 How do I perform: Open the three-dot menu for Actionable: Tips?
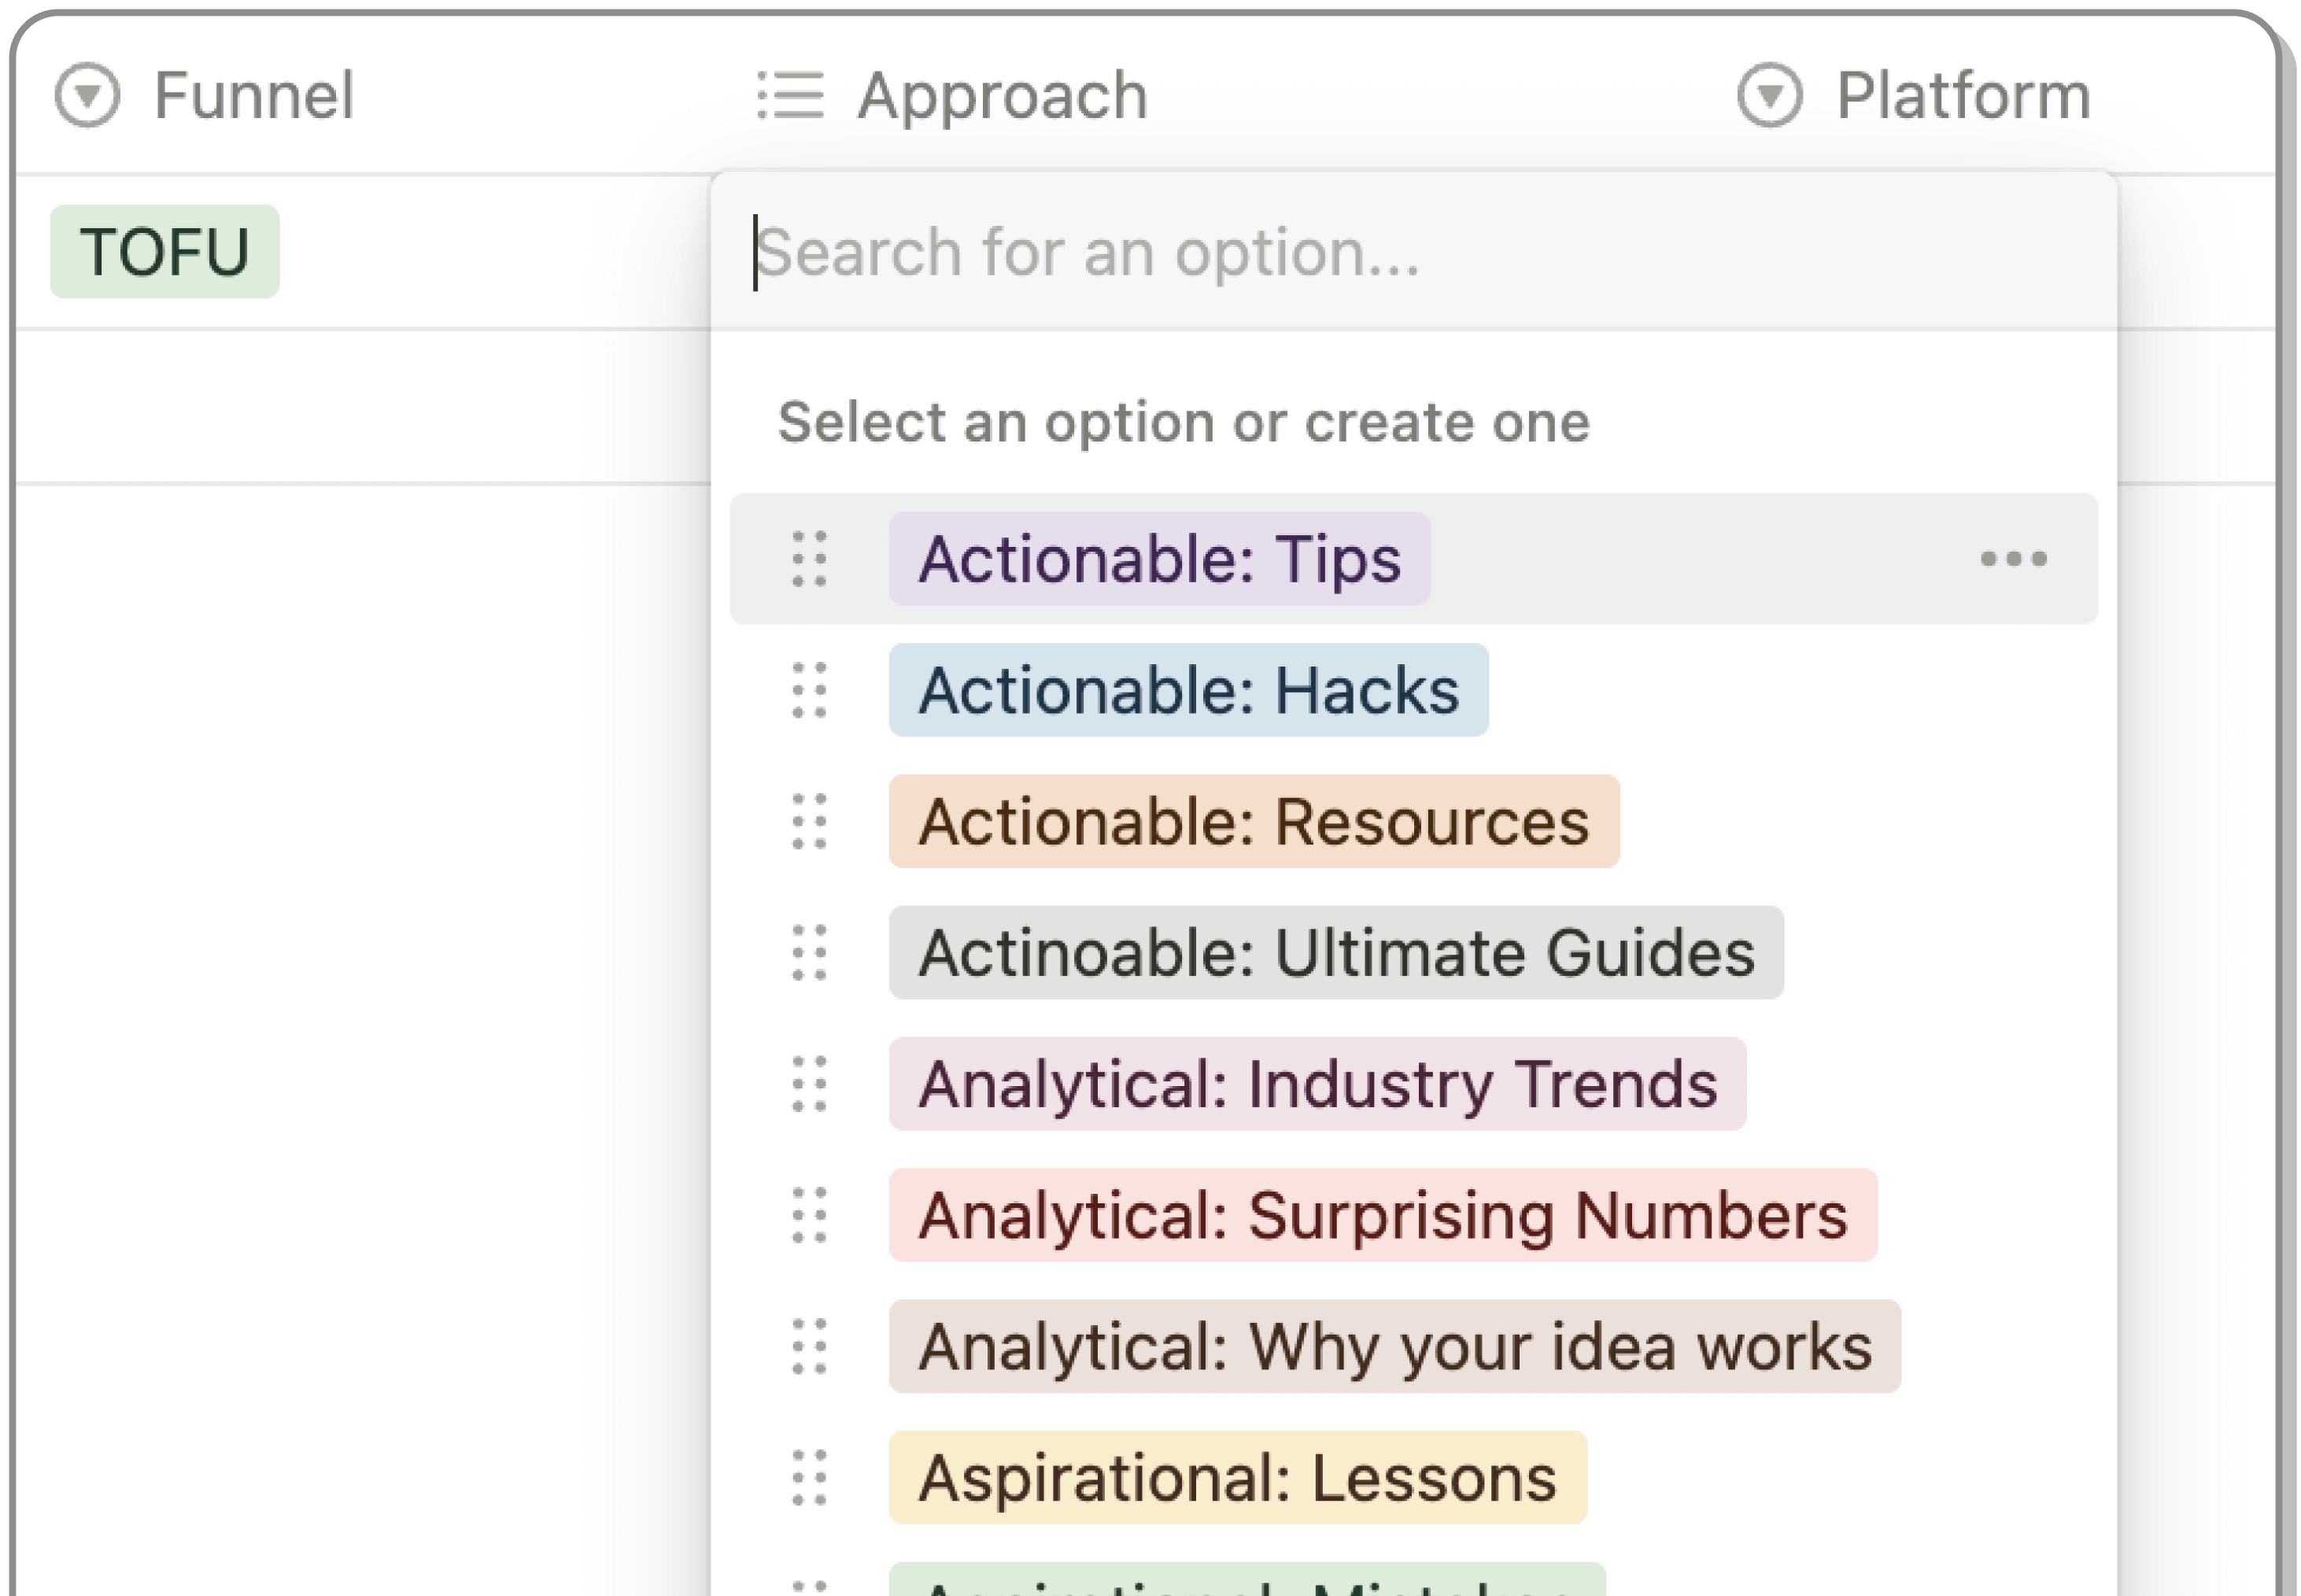[2013, 558]
